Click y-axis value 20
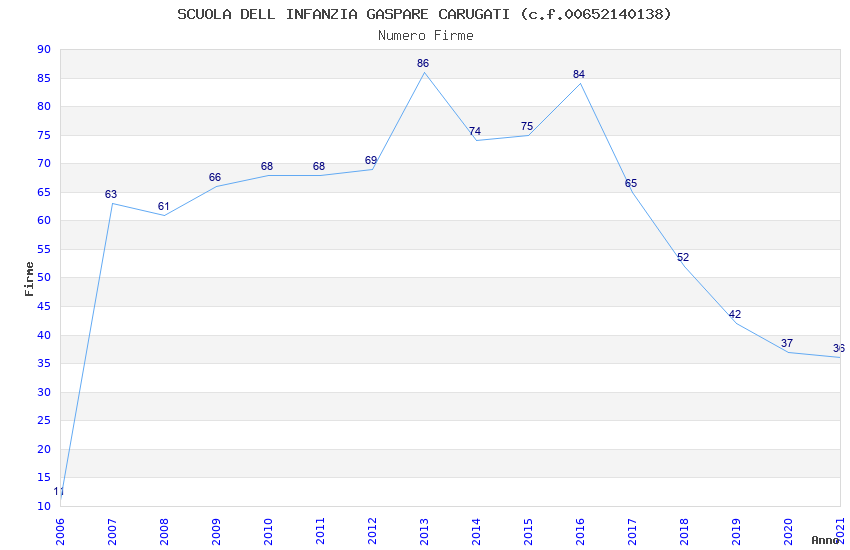Viewport: 850px width, 550px height. click(44, 449)
